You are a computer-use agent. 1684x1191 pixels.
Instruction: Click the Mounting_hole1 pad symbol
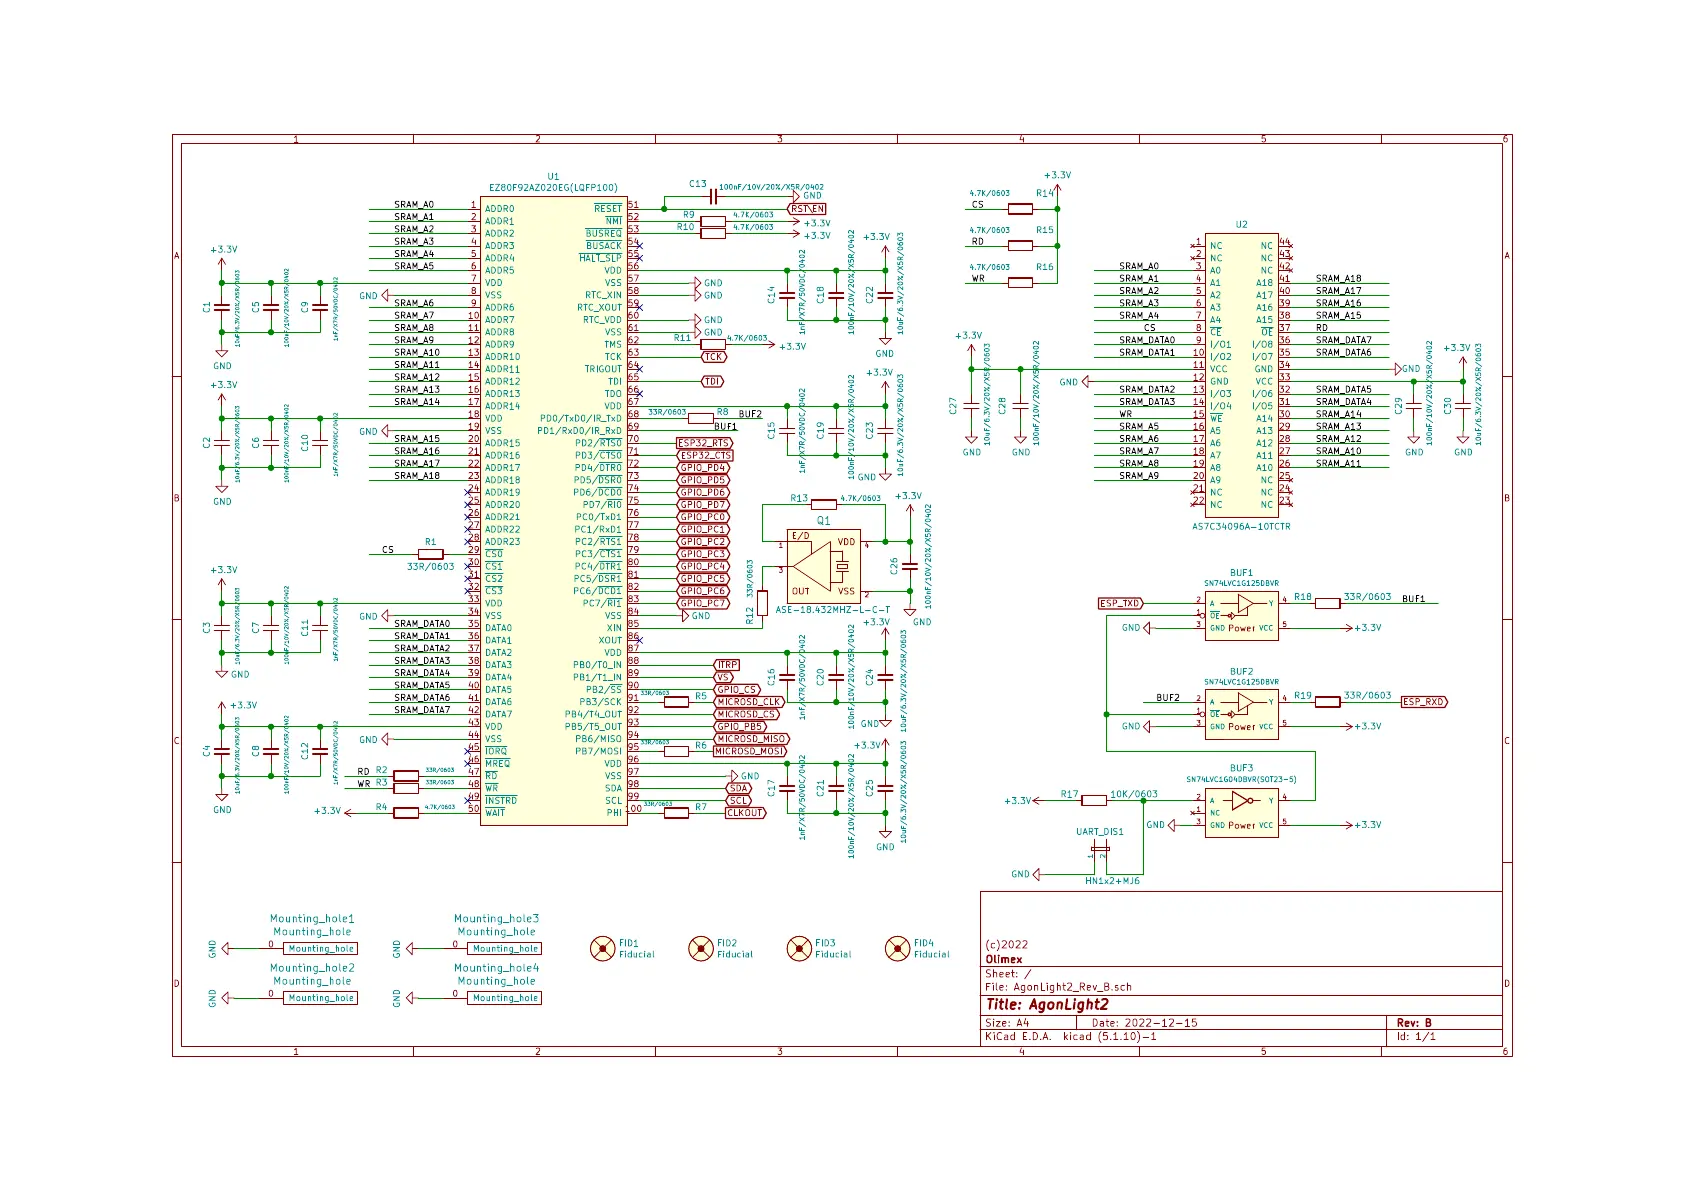(x=320, y=948)
